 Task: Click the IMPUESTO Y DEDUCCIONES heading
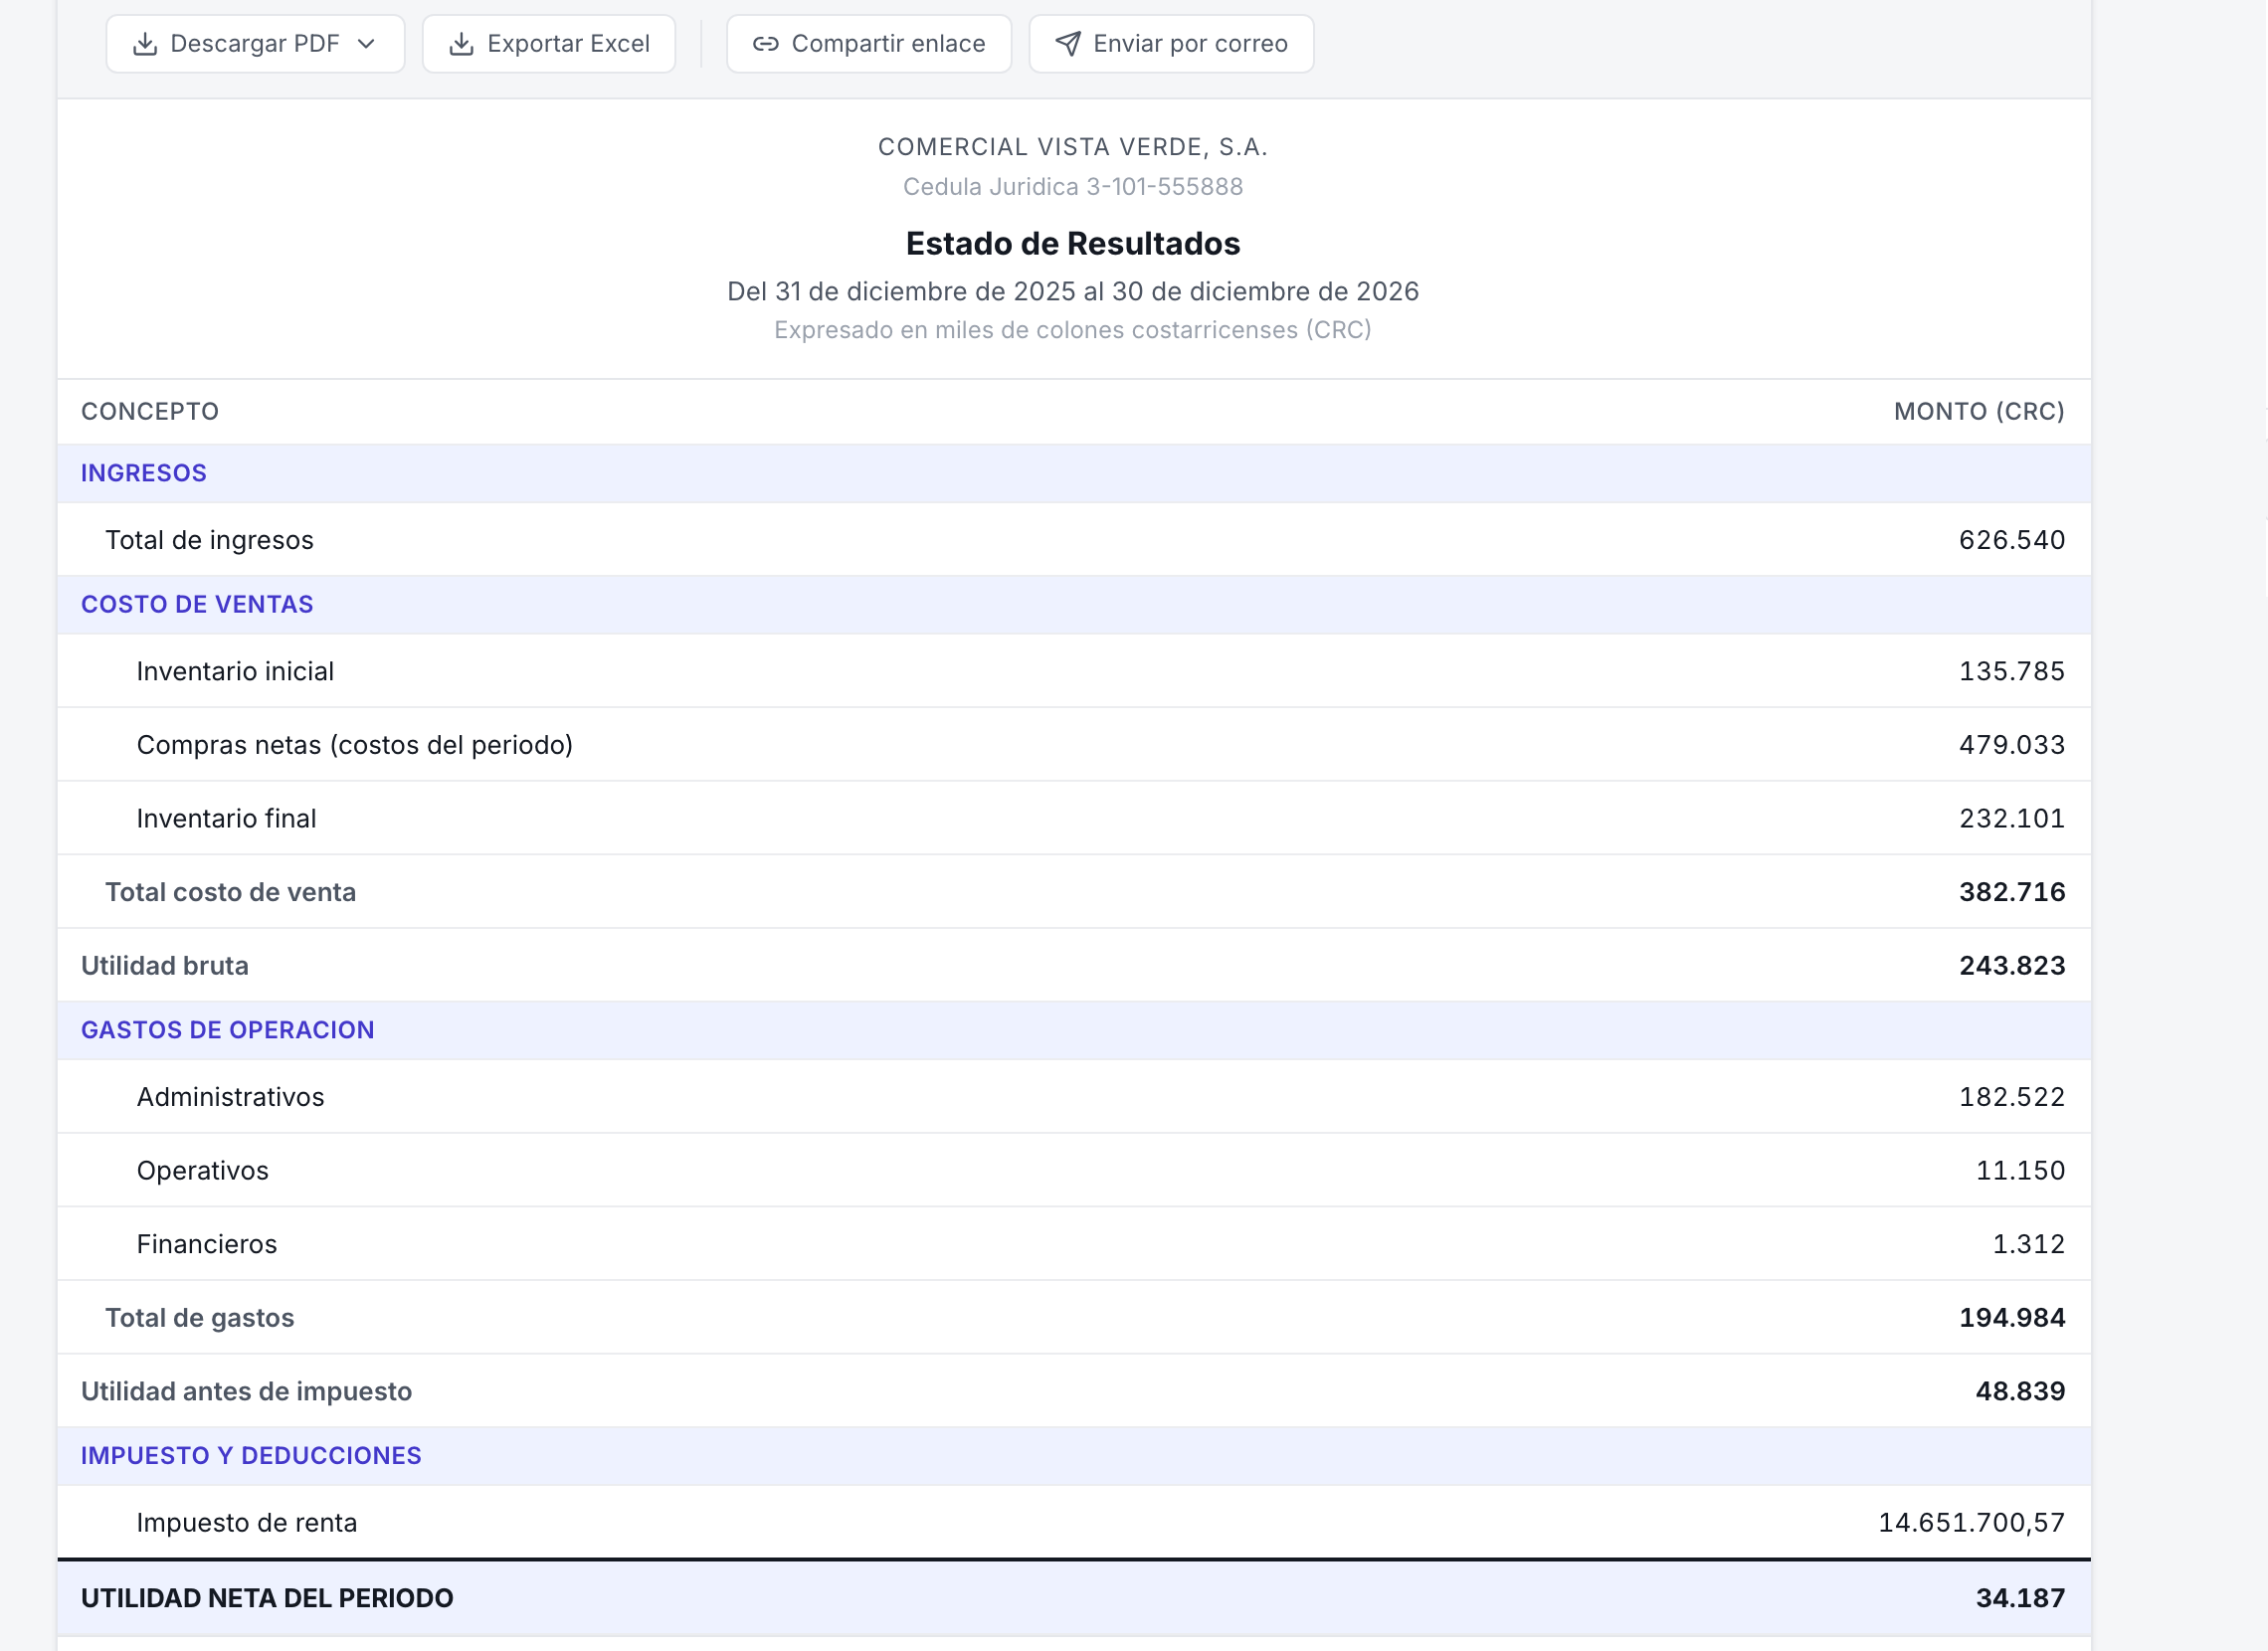point(251,1456)
